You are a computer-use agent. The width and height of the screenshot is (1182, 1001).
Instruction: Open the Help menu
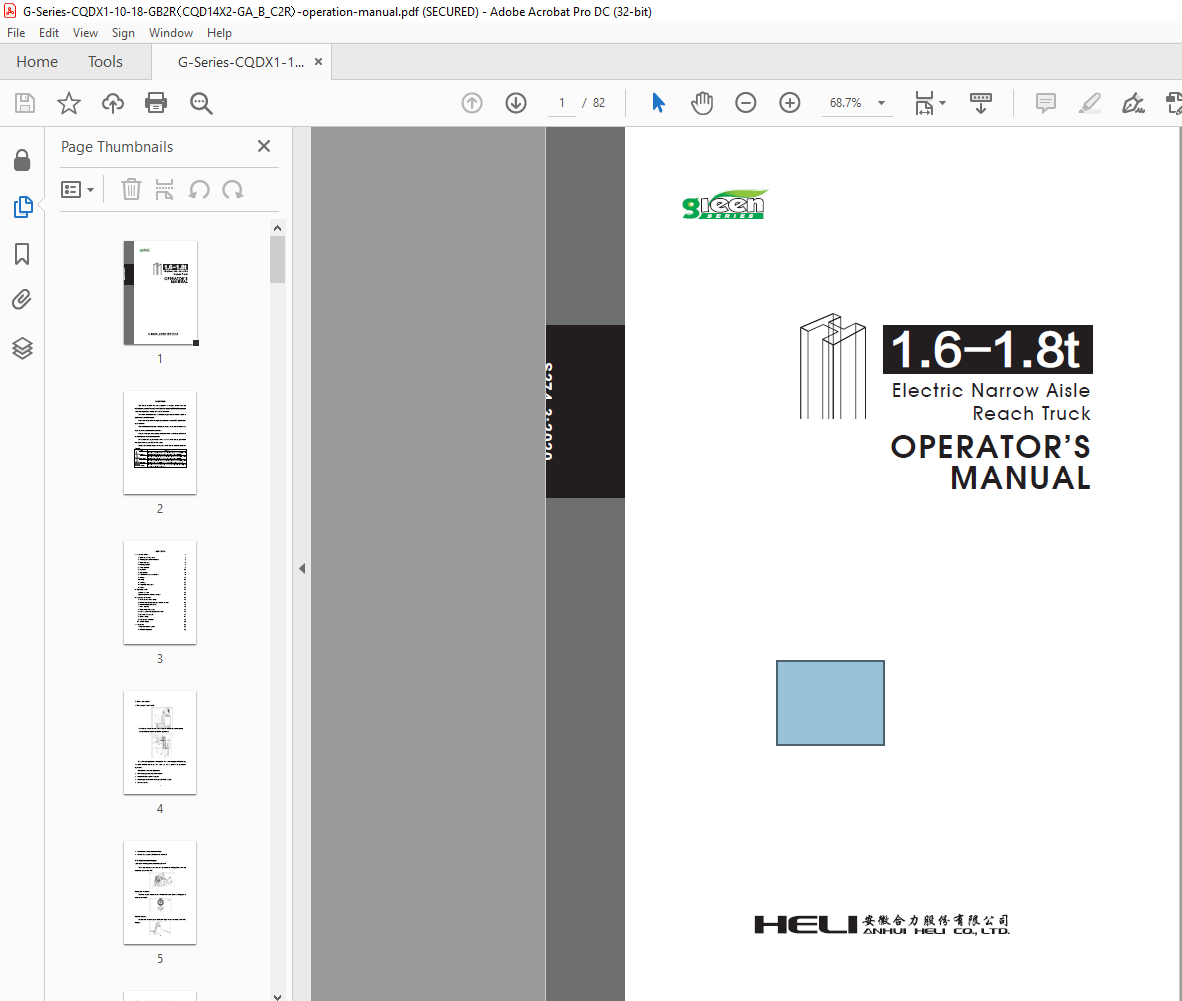click(x=219, y=32)
